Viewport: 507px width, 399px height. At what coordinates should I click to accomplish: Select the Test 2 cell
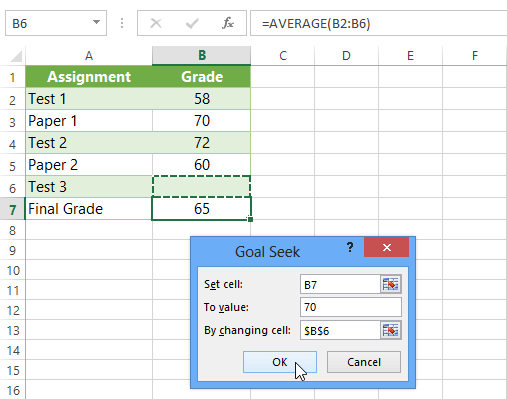pos(89,143)
